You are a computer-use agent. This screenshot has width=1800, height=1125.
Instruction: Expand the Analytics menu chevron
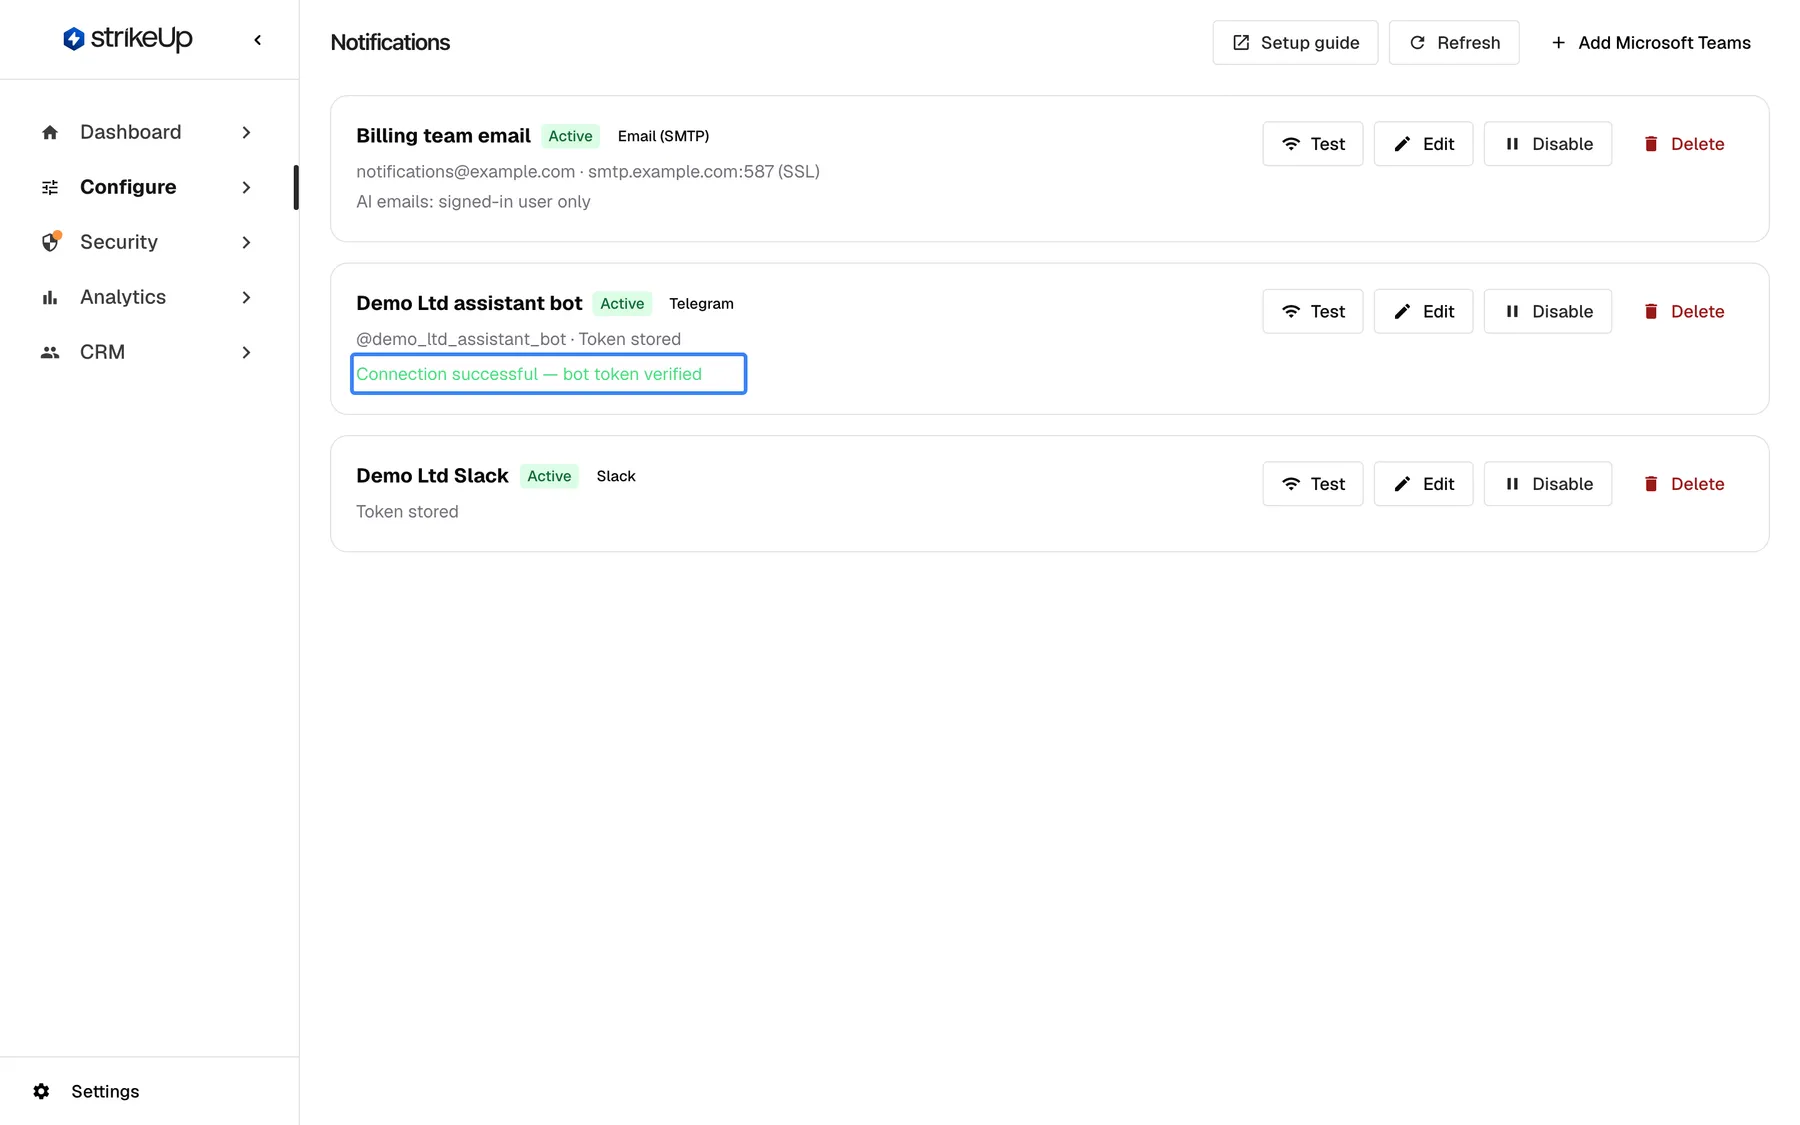click(x=246, y=297)
